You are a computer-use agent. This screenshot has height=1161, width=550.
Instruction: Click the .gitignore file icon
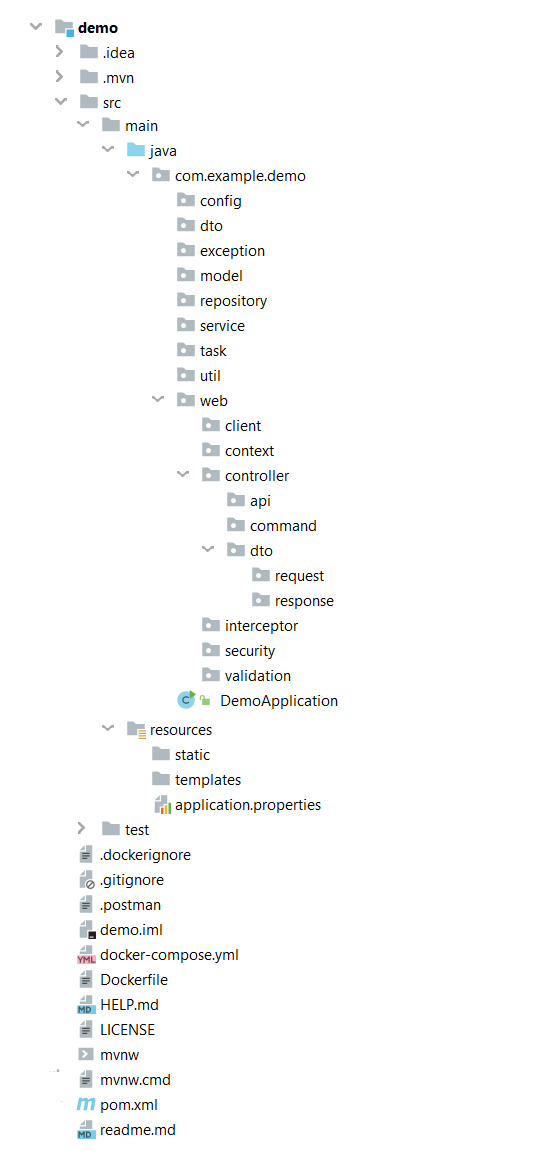pos(86,880)
